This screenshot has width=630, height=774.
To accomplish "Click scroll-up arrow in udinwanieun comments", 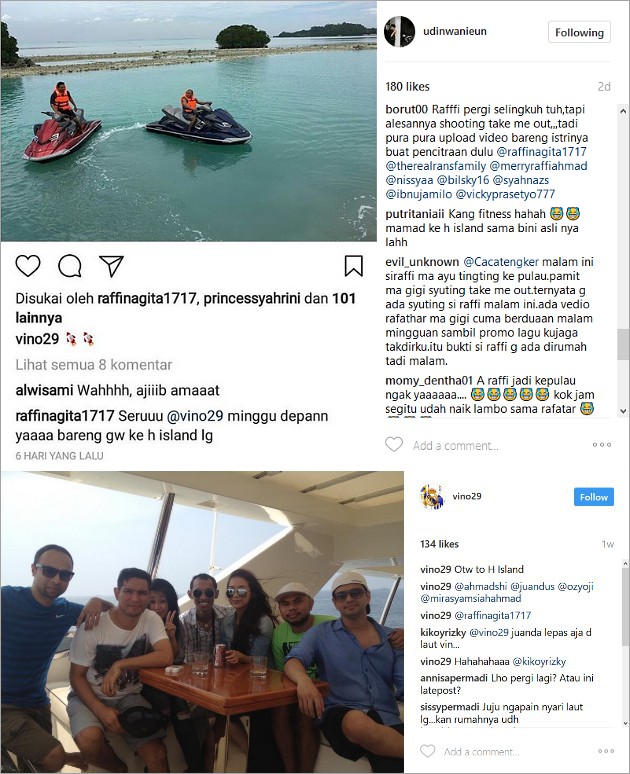I will click(623, 112).
